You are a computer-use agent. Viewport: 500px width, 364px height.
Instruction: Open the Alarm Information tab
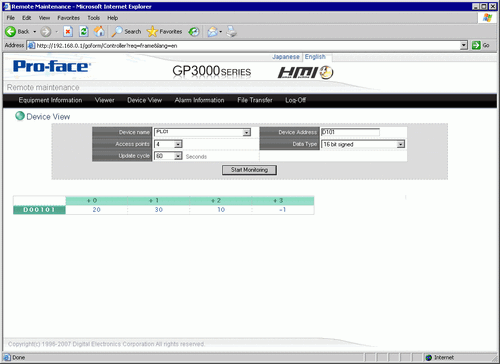click(199, 100)
